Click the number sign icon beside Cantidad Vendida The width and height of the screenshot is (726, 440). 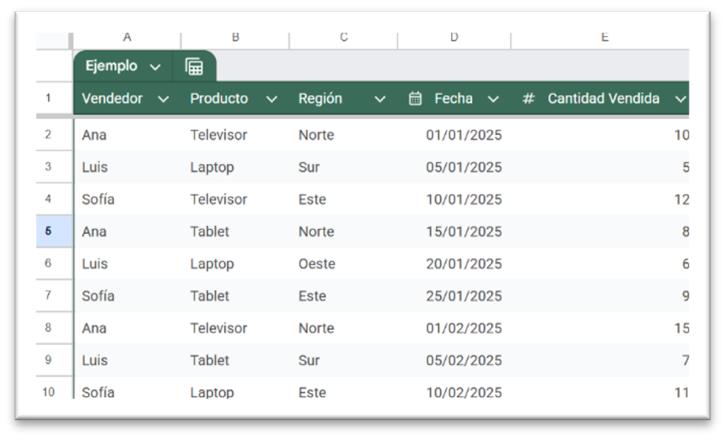(x=529, y=99)
